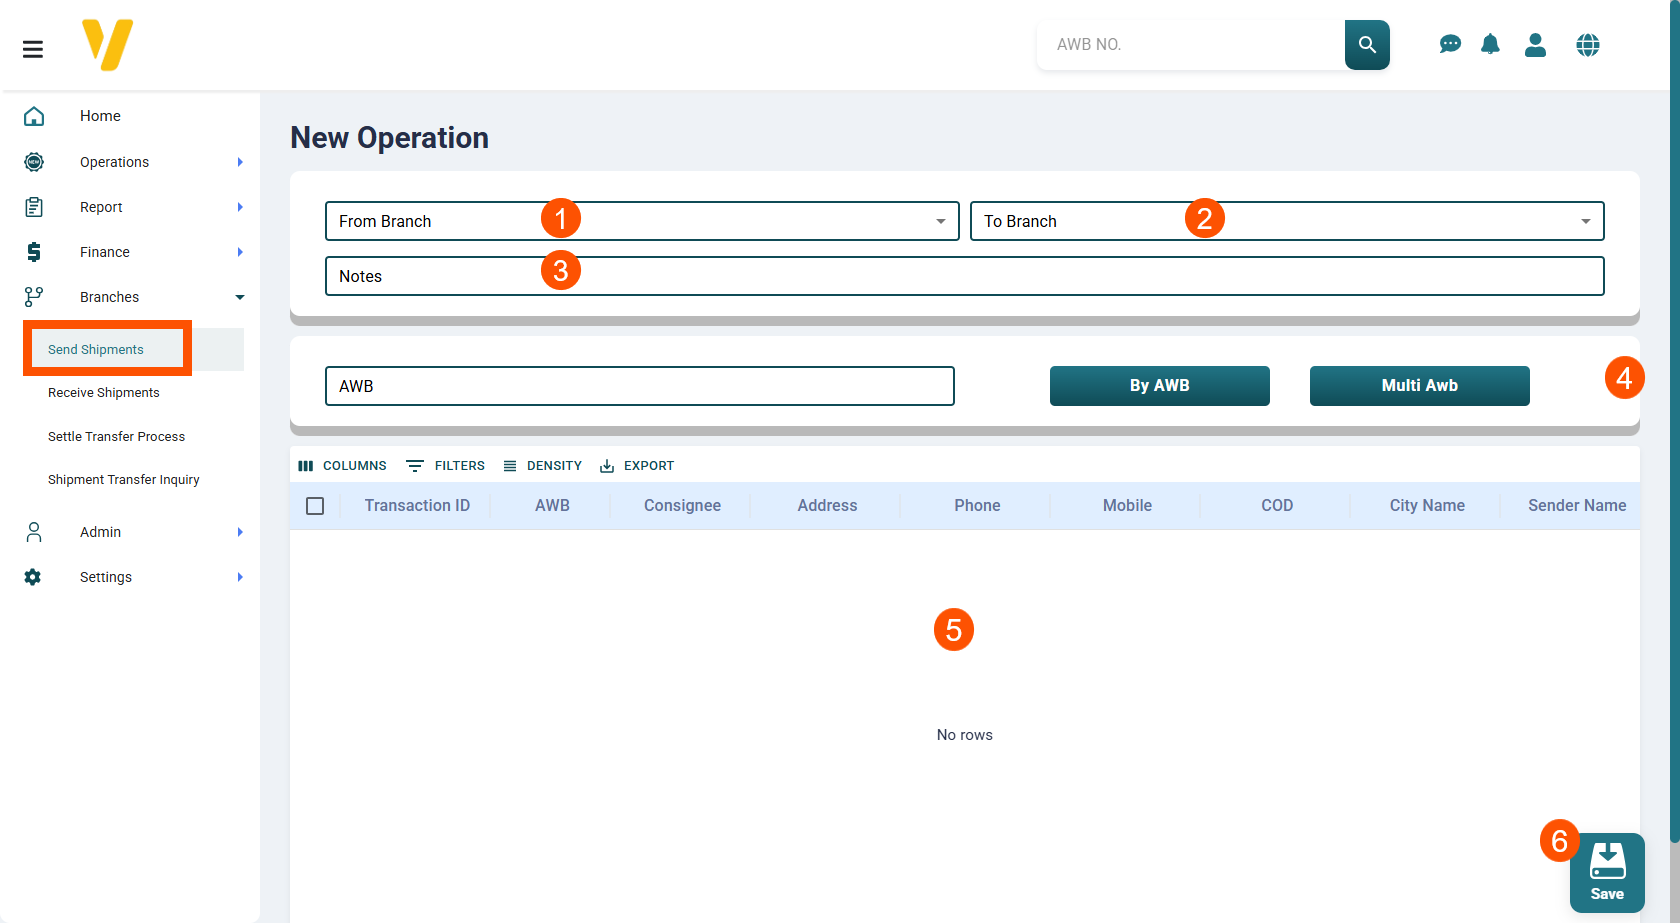Screen dimensions: 1680x923
Task: Click the Multi Awb button
Action: tap(1419, 386)
